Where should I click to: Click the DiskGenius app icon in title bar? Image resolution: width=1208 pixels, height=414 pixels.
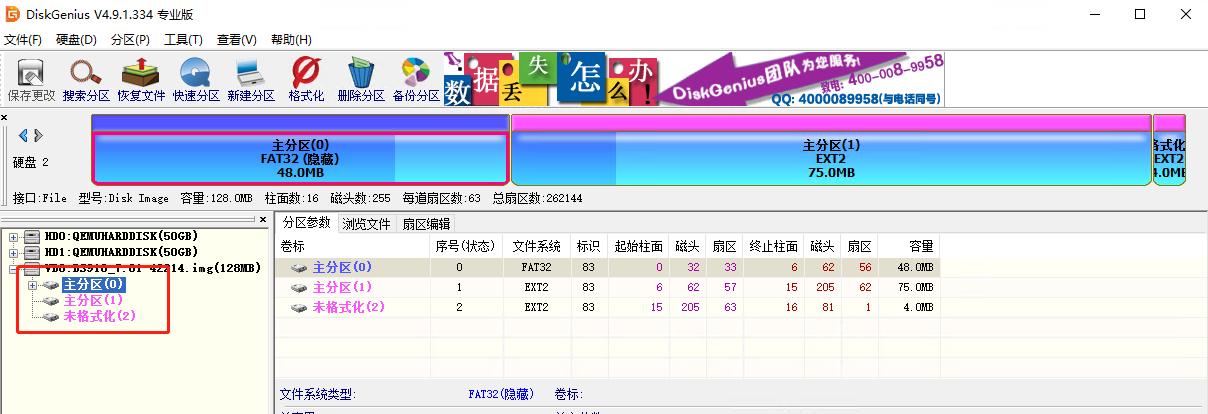click(x=13, y=14)
